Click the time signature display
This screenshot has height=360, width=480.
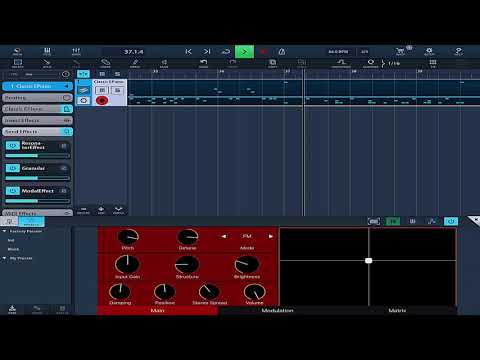(365, 52)
